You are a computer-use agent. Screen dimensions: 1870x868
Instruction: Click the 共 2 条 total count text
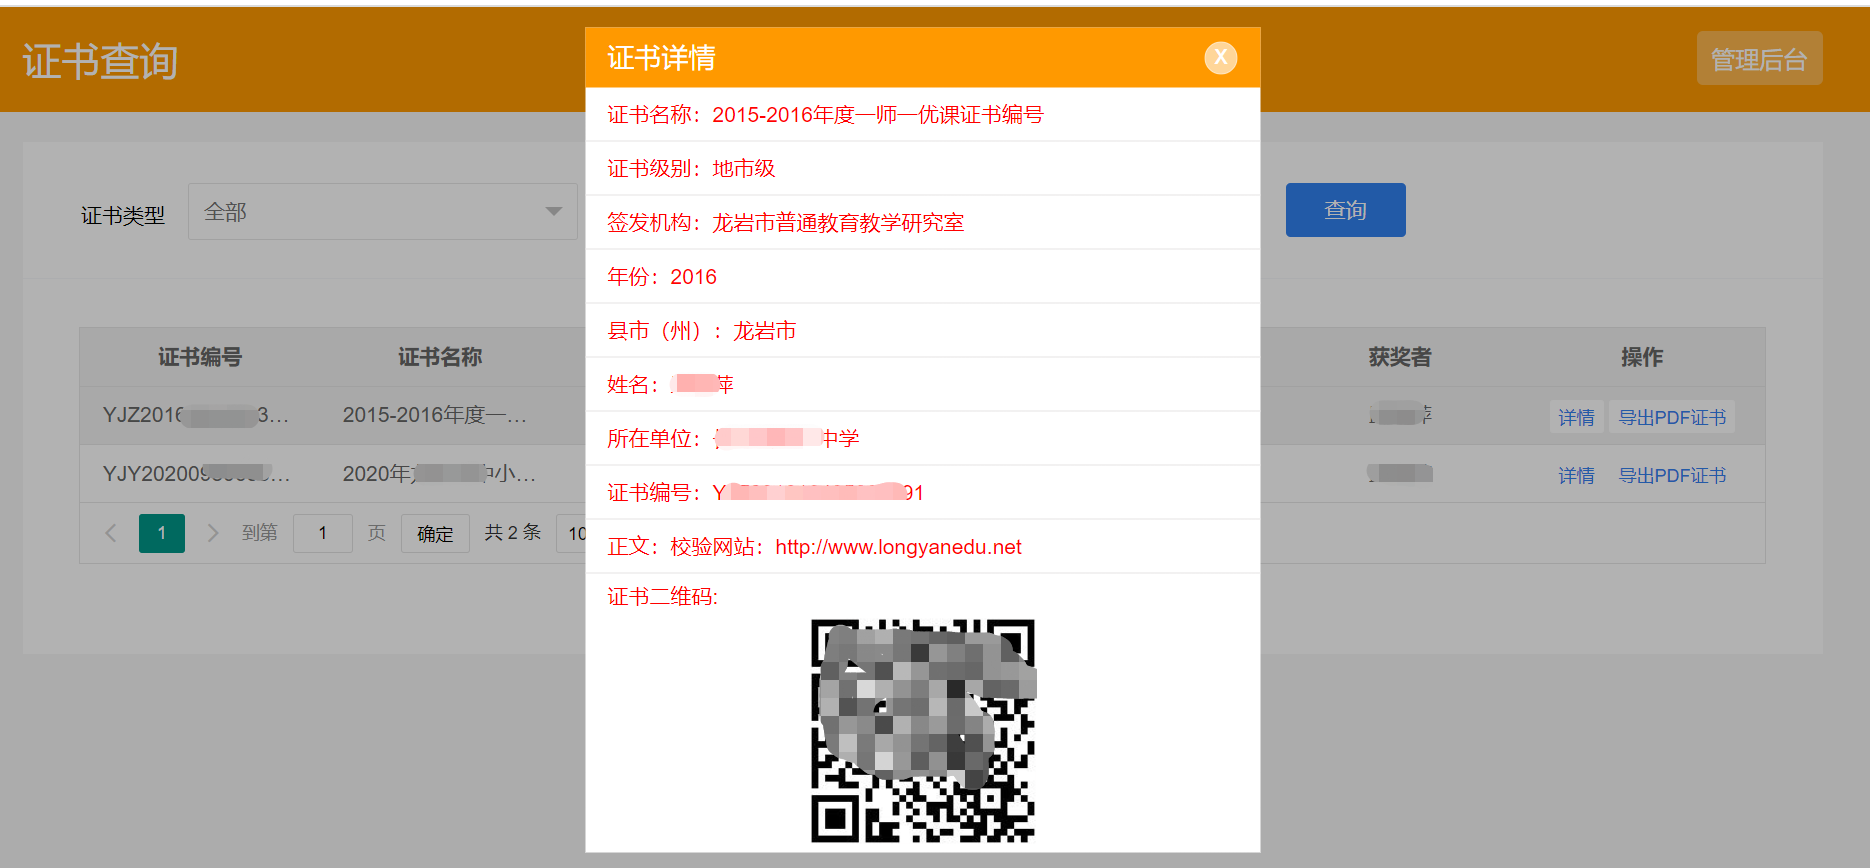pos(513,533)
